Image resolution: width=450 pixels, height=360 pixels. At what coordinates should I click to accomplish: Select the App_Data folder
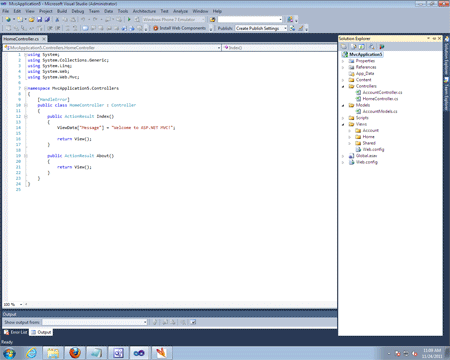coord(365,74)
